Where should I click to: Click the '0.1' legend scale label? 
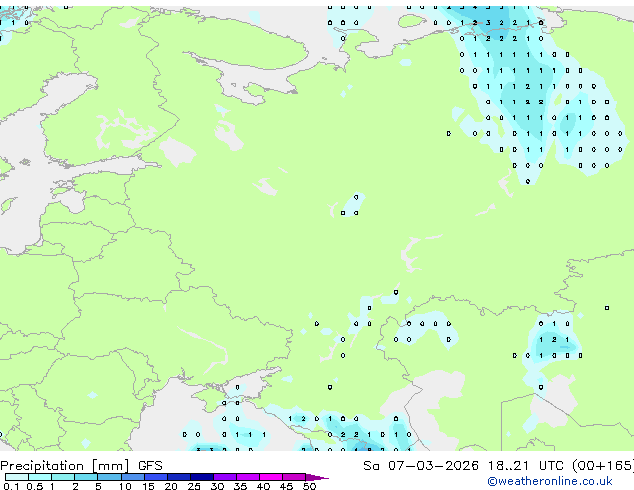[11, 486]
